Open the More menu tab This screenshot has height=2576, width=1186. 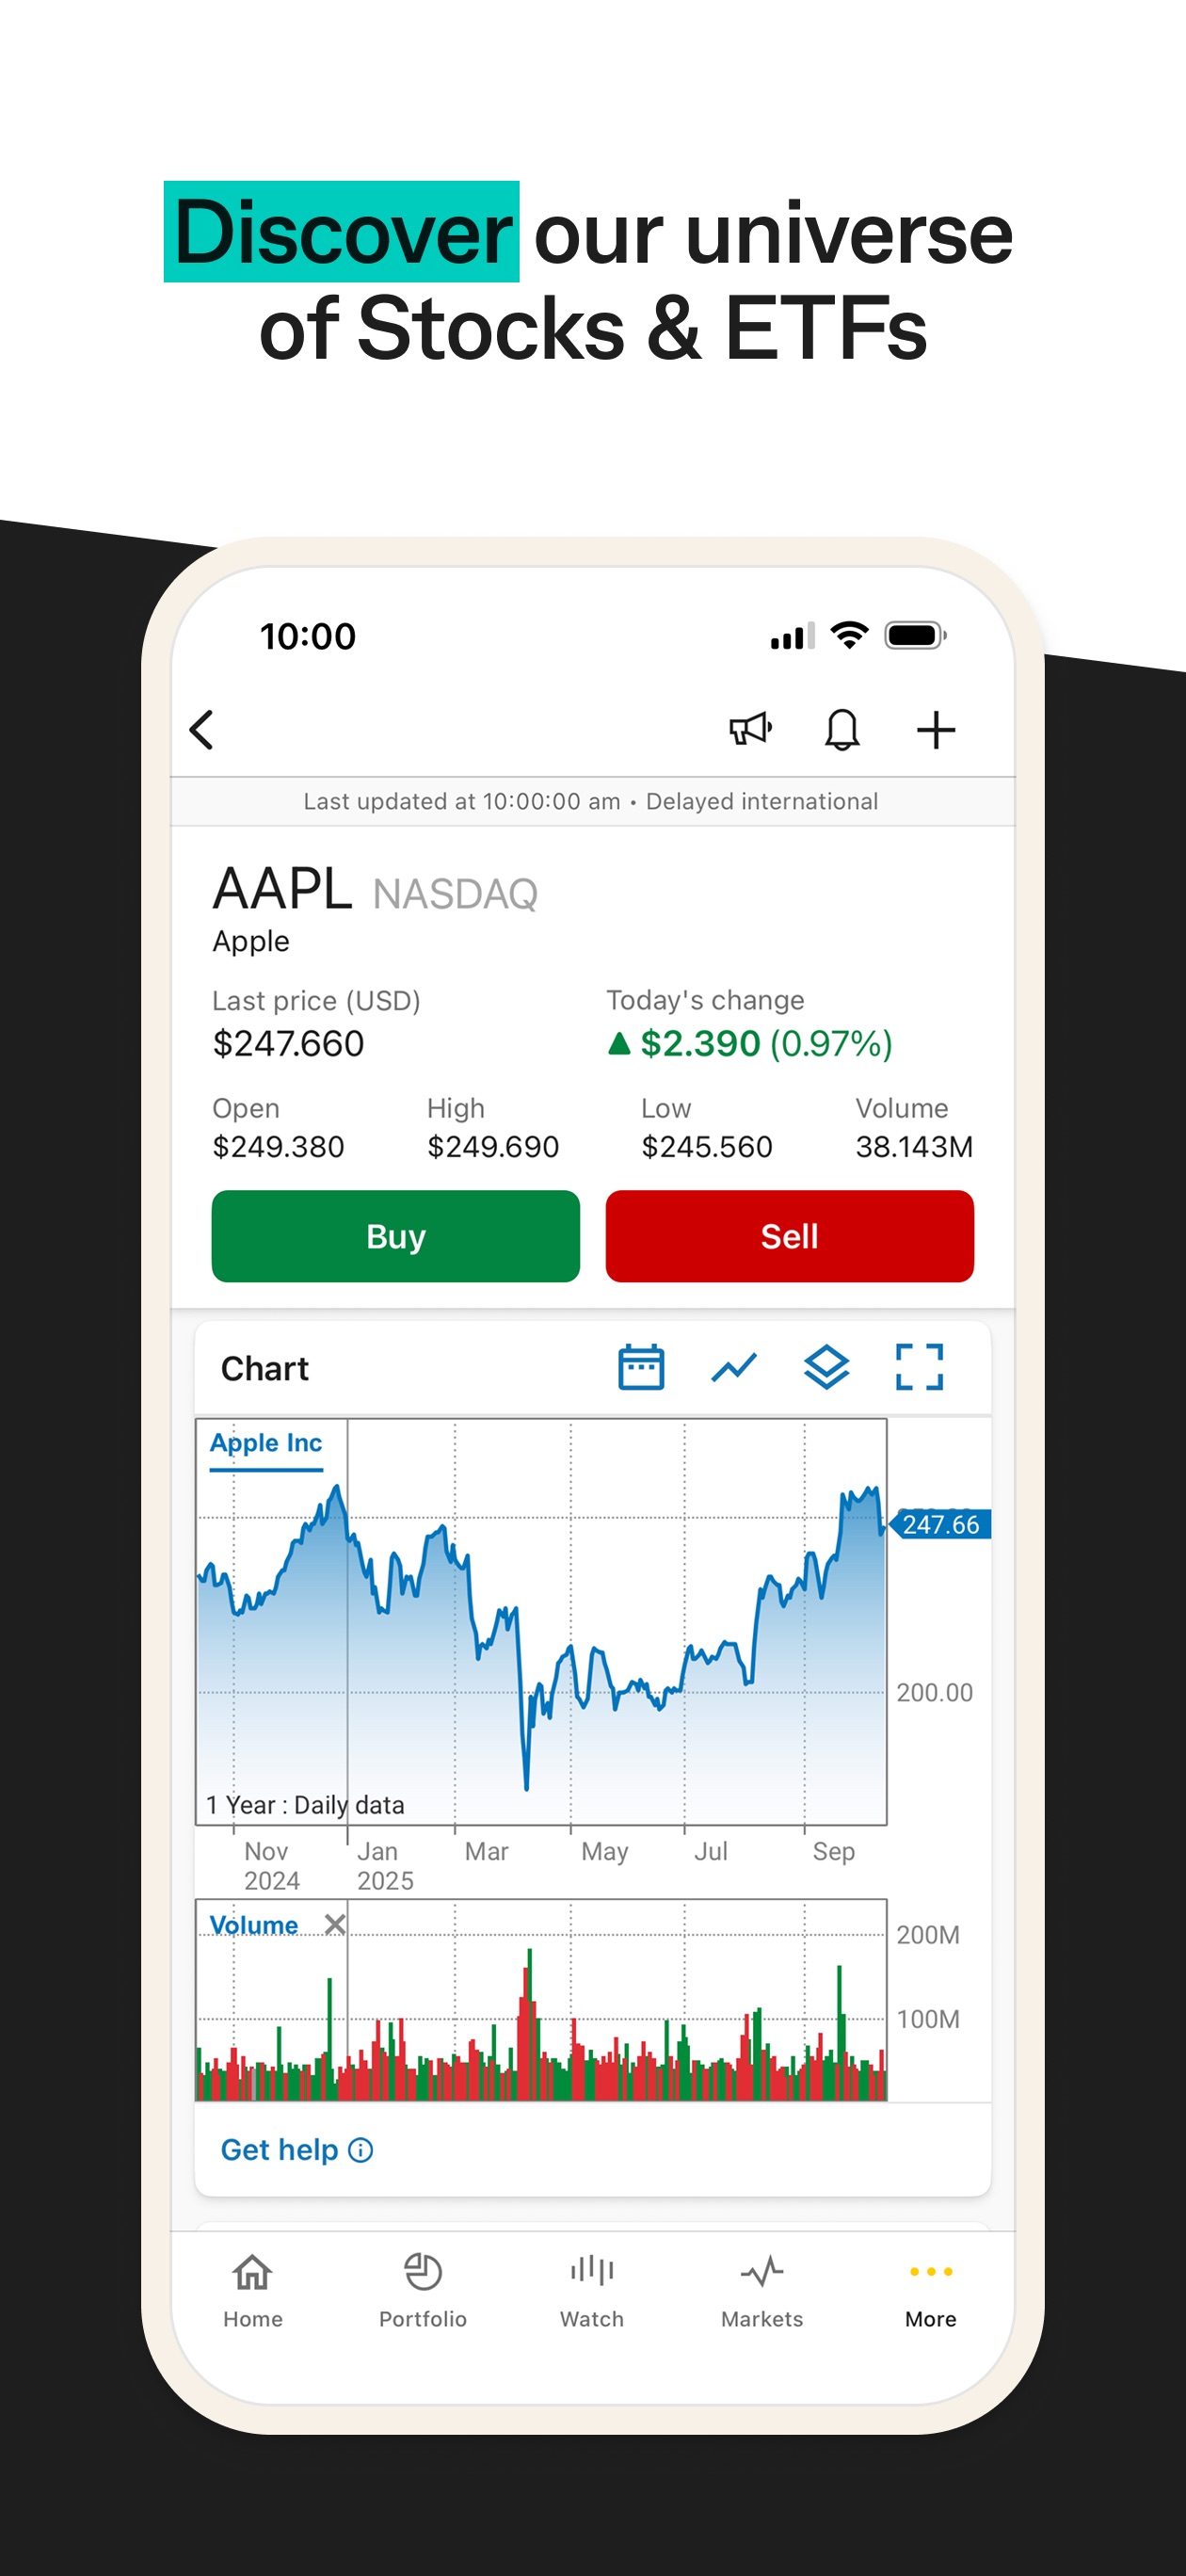(x=931, y=2290)
